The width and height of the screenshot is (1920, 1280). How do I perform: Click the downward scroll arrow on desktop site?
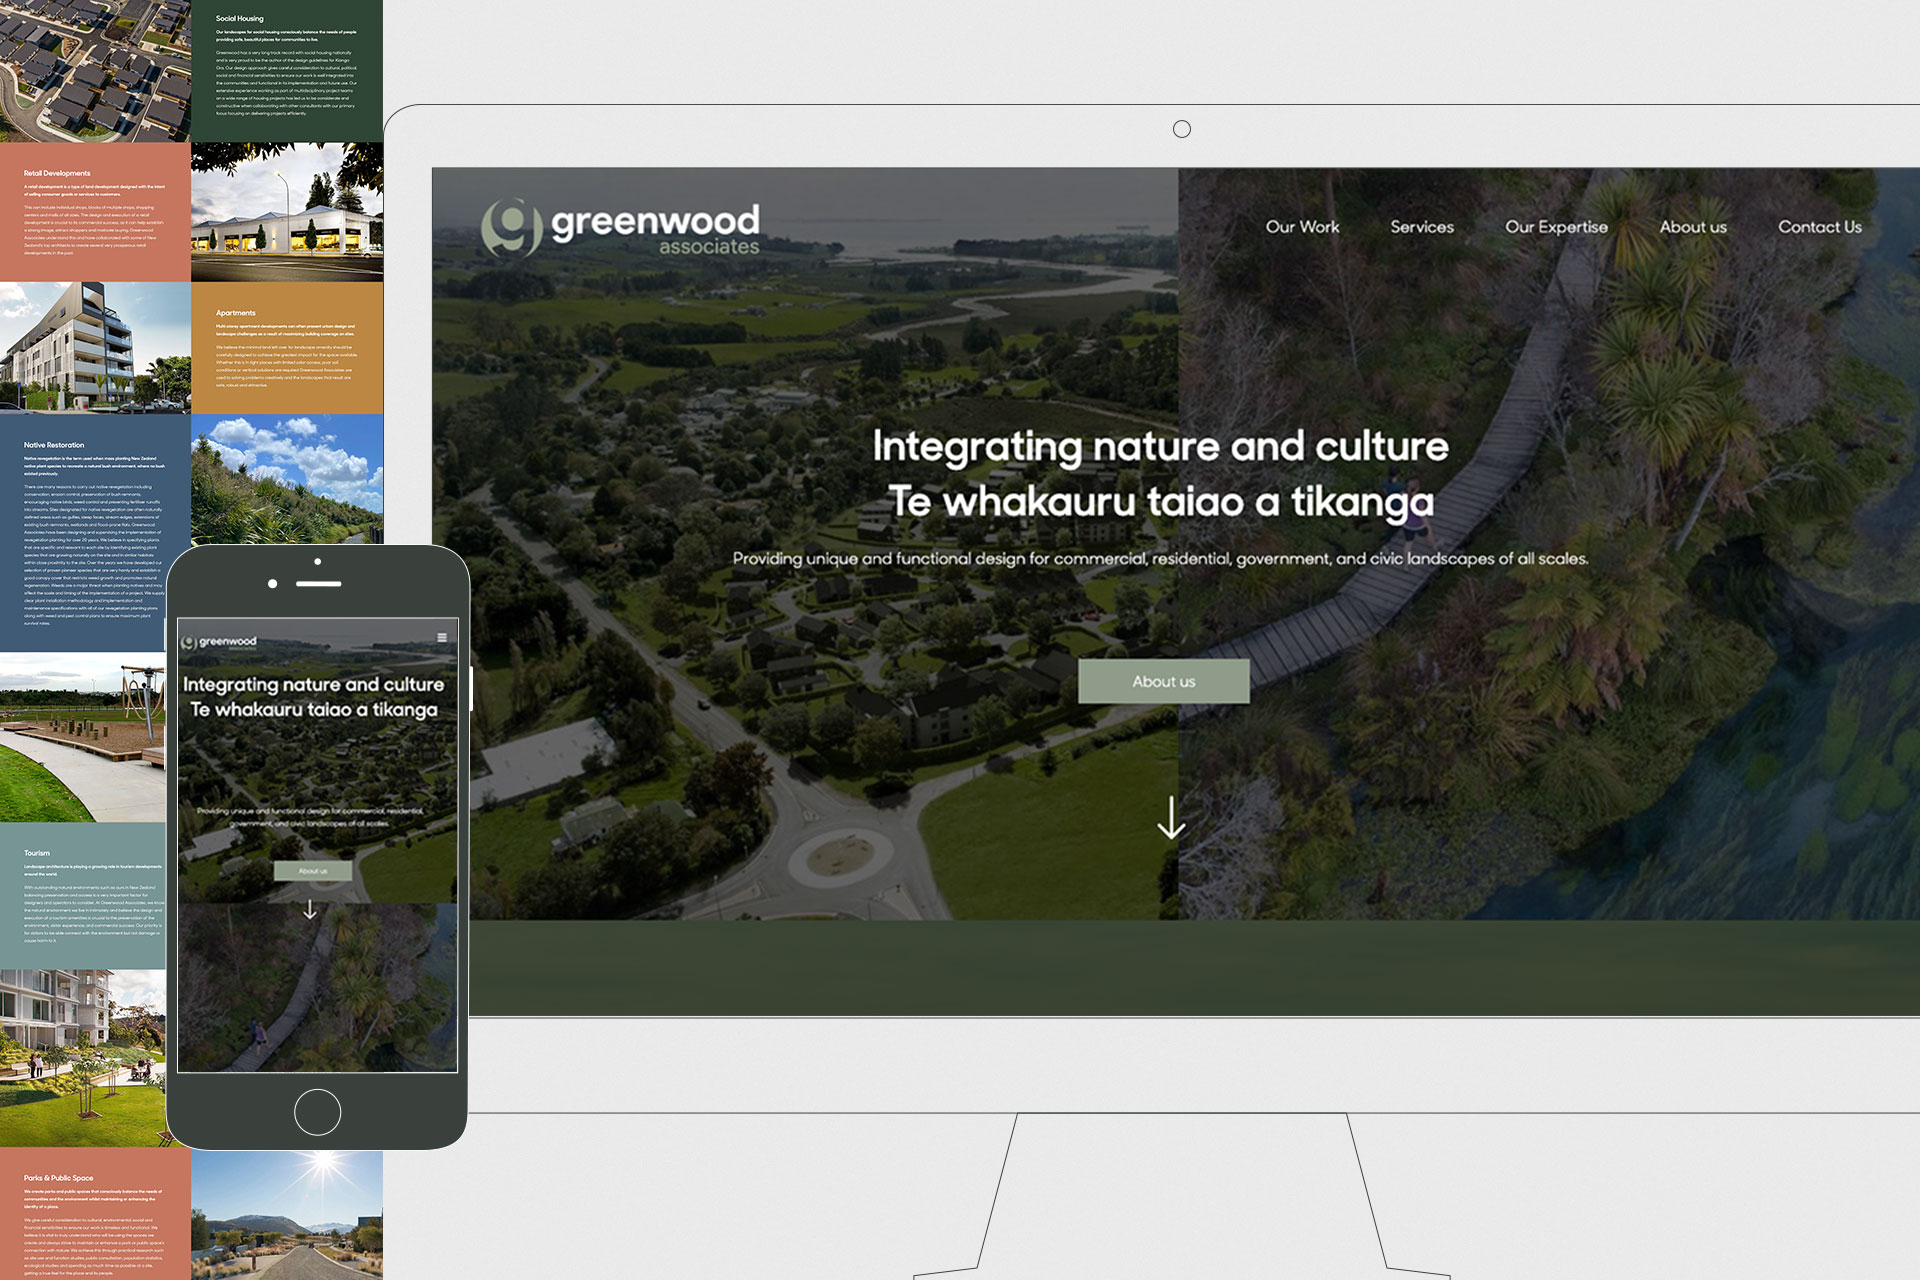click(1171, 817)
